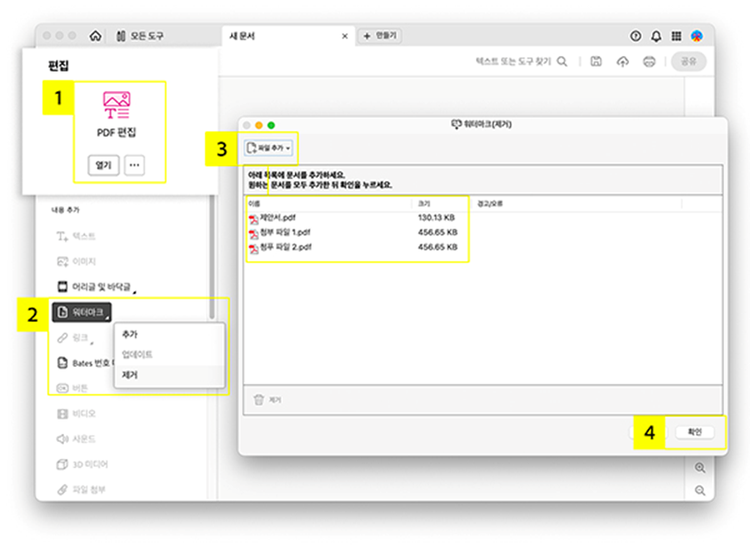Select the 파일 첨부 tool
This screenshot has height=548, width=750.
tap(81, 490)
